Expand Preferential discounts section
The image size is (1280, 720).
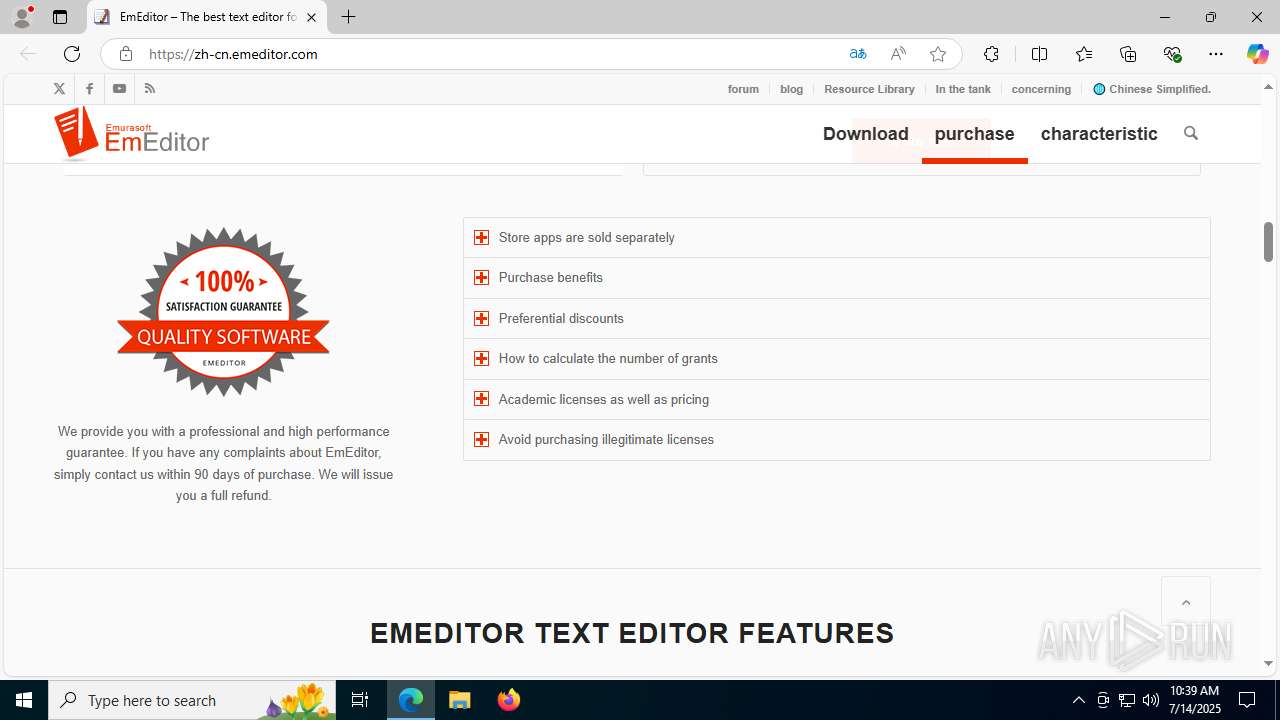(x=837, y=319)
